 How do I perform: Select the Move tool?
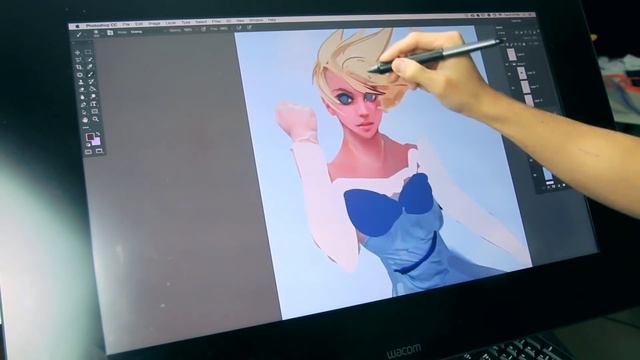(78, 53)
